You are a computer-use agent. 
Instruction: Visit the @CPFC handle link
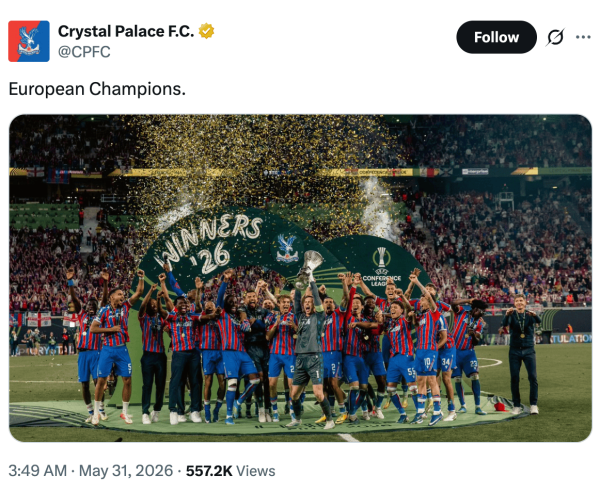(84, 52)
